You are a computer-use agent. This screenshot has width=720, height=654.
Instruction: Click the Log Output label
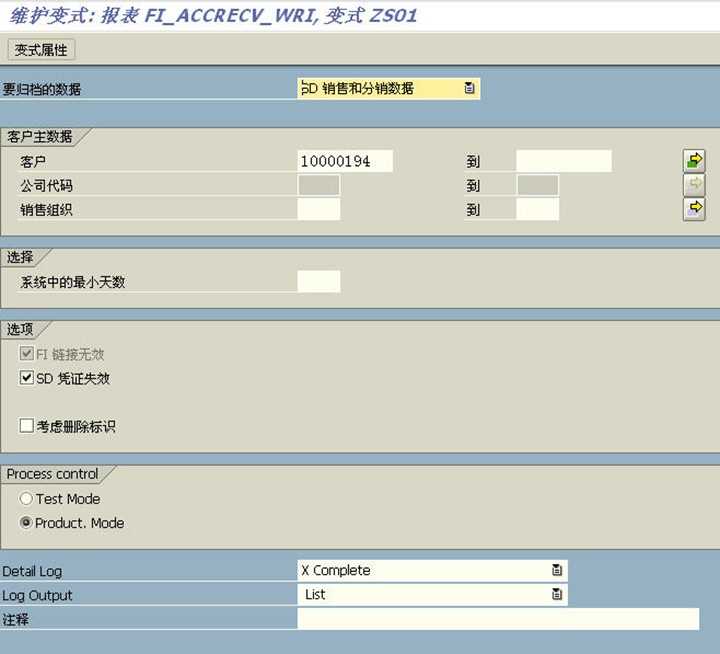[37, 596]
